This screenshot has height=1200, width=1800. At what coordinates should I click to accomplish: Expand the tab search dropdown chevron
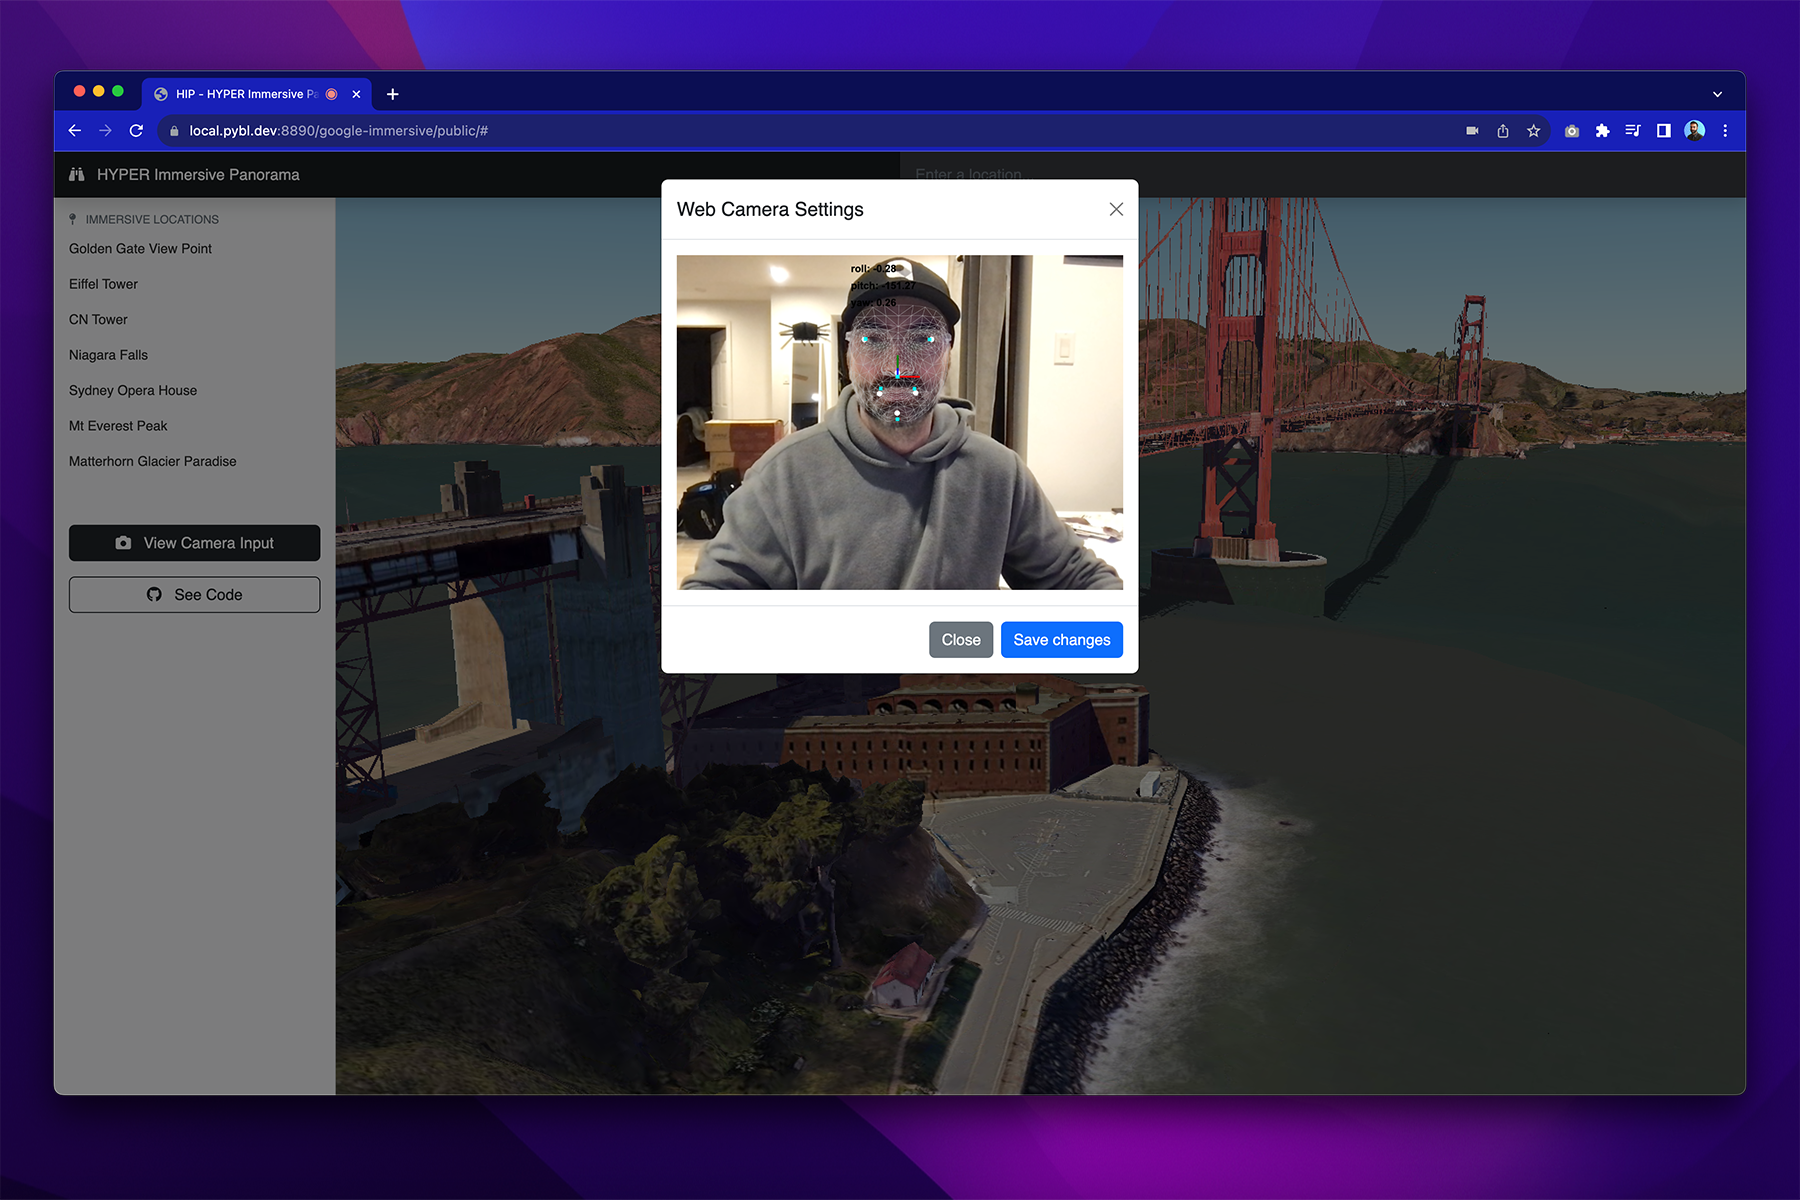tap(1717, 94)
